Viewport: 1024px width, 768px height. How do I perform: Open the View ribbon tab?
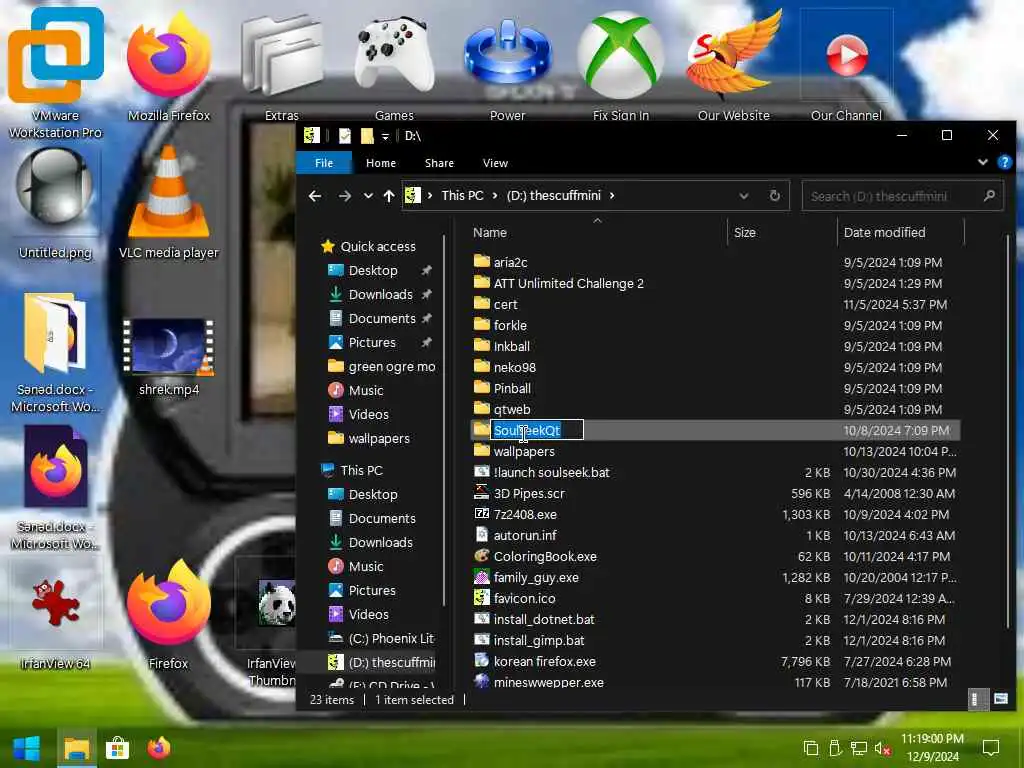coord(495,163)
